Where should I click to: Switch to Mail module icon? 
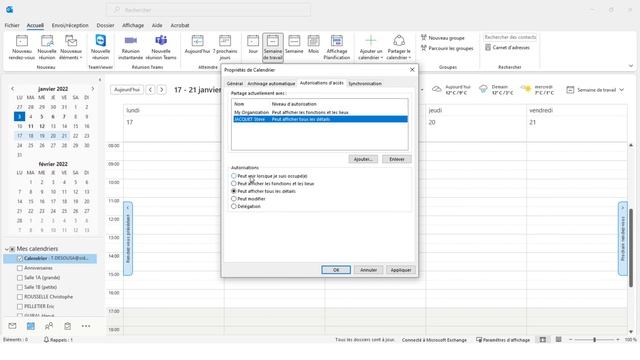coord(12,326)
